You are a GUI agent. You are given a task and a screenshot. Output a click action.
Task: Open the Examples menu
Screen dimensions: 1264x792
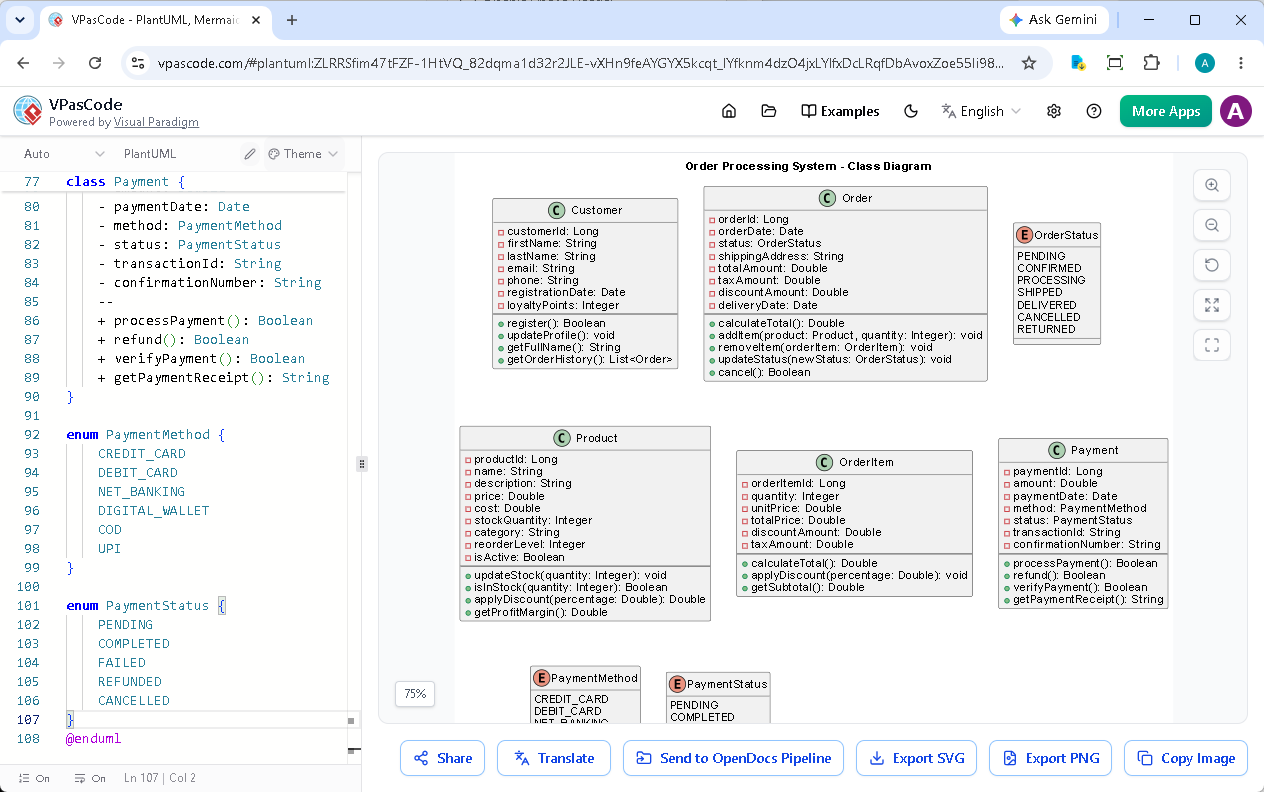pos(840,111)
